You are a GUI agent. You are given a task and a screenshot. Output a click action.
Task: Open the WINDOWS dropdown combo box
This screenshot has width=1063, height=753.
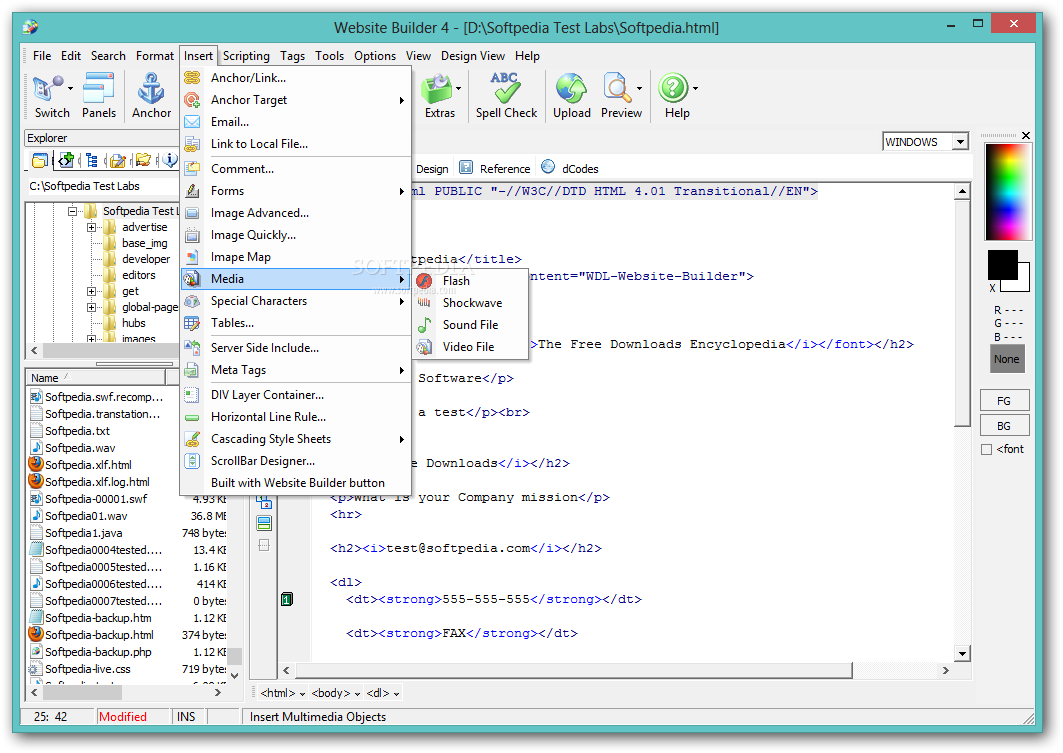point(925,142)
